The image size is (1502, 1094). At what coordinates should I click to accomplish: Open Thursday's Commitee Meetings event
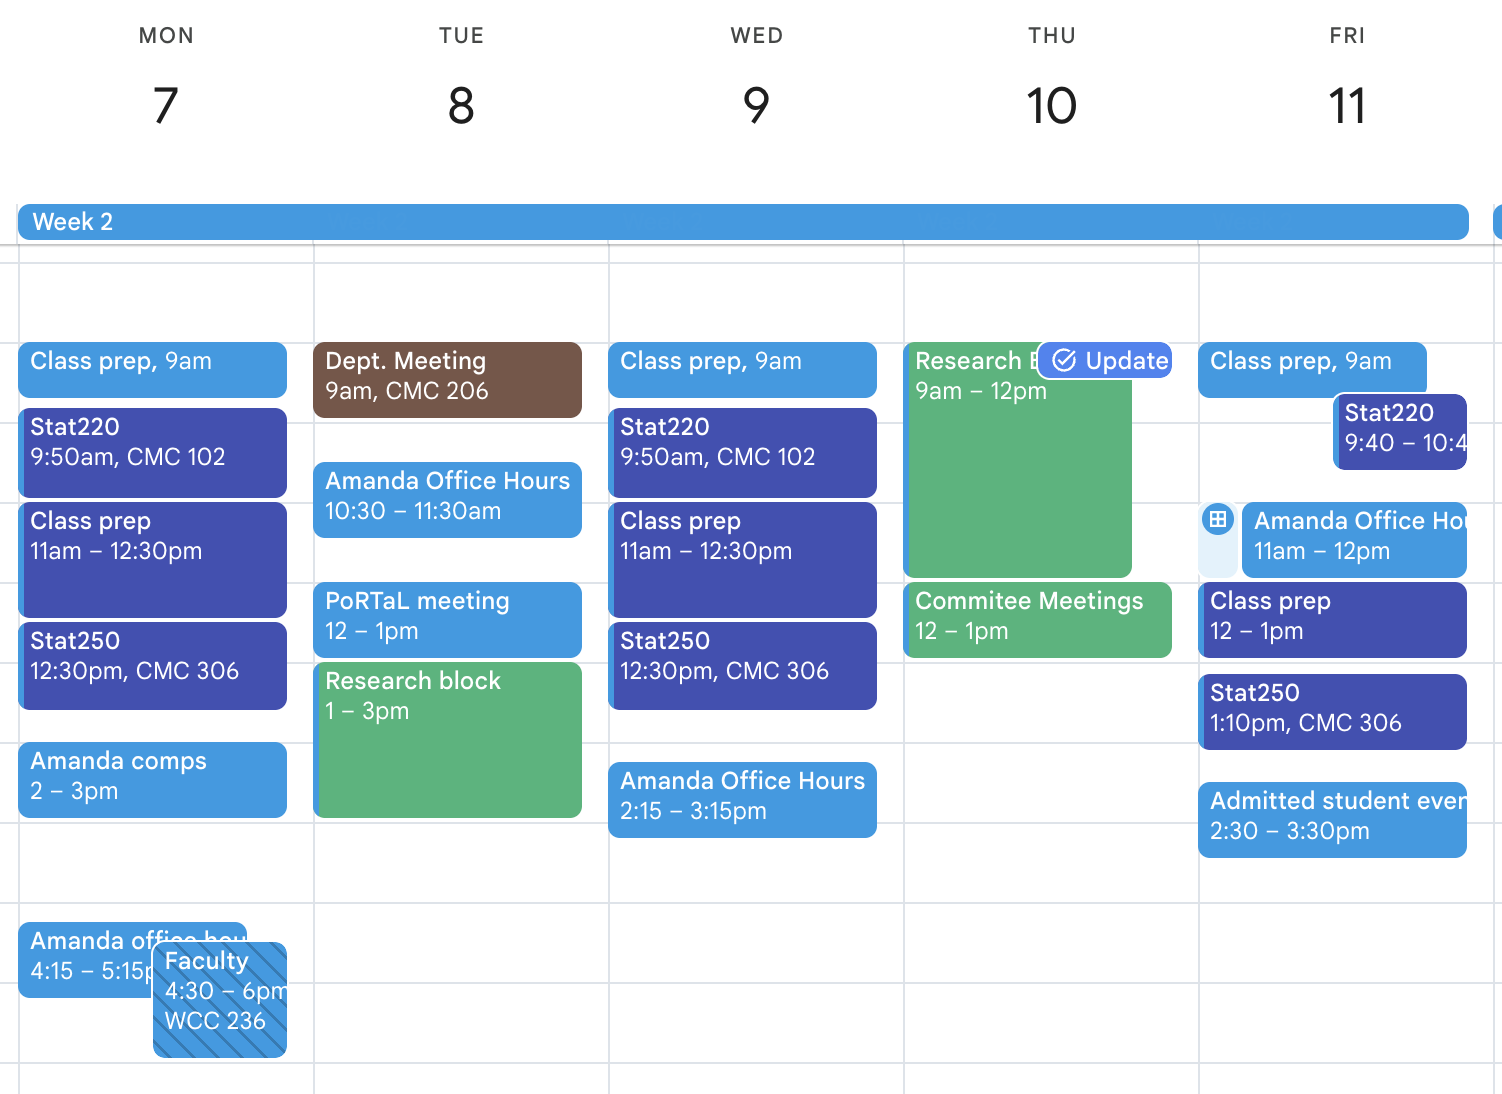[1037, 619]
